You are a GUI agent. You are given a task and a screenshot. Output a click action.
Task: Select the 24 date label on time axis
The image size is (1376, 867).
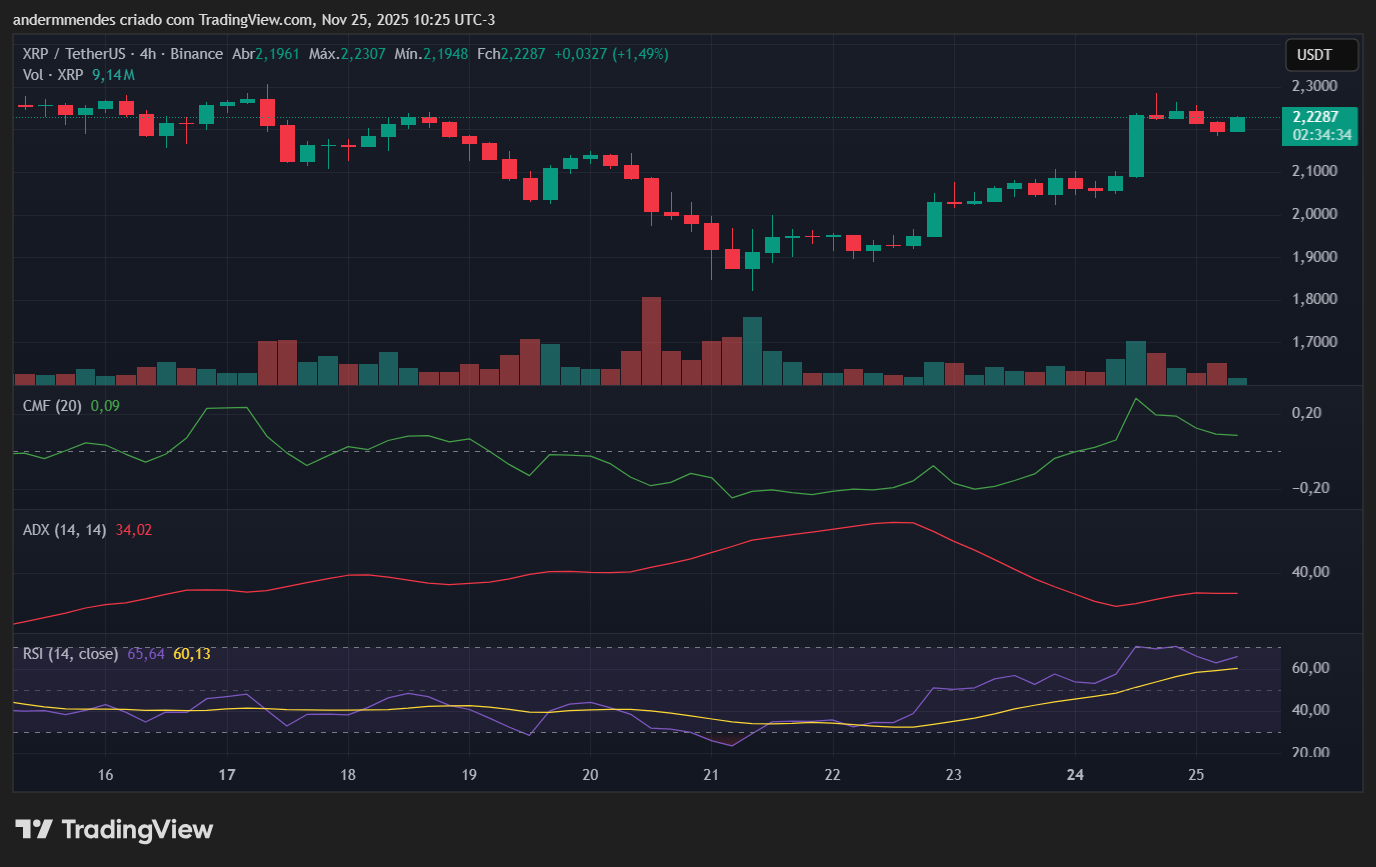coord(1074,774)
